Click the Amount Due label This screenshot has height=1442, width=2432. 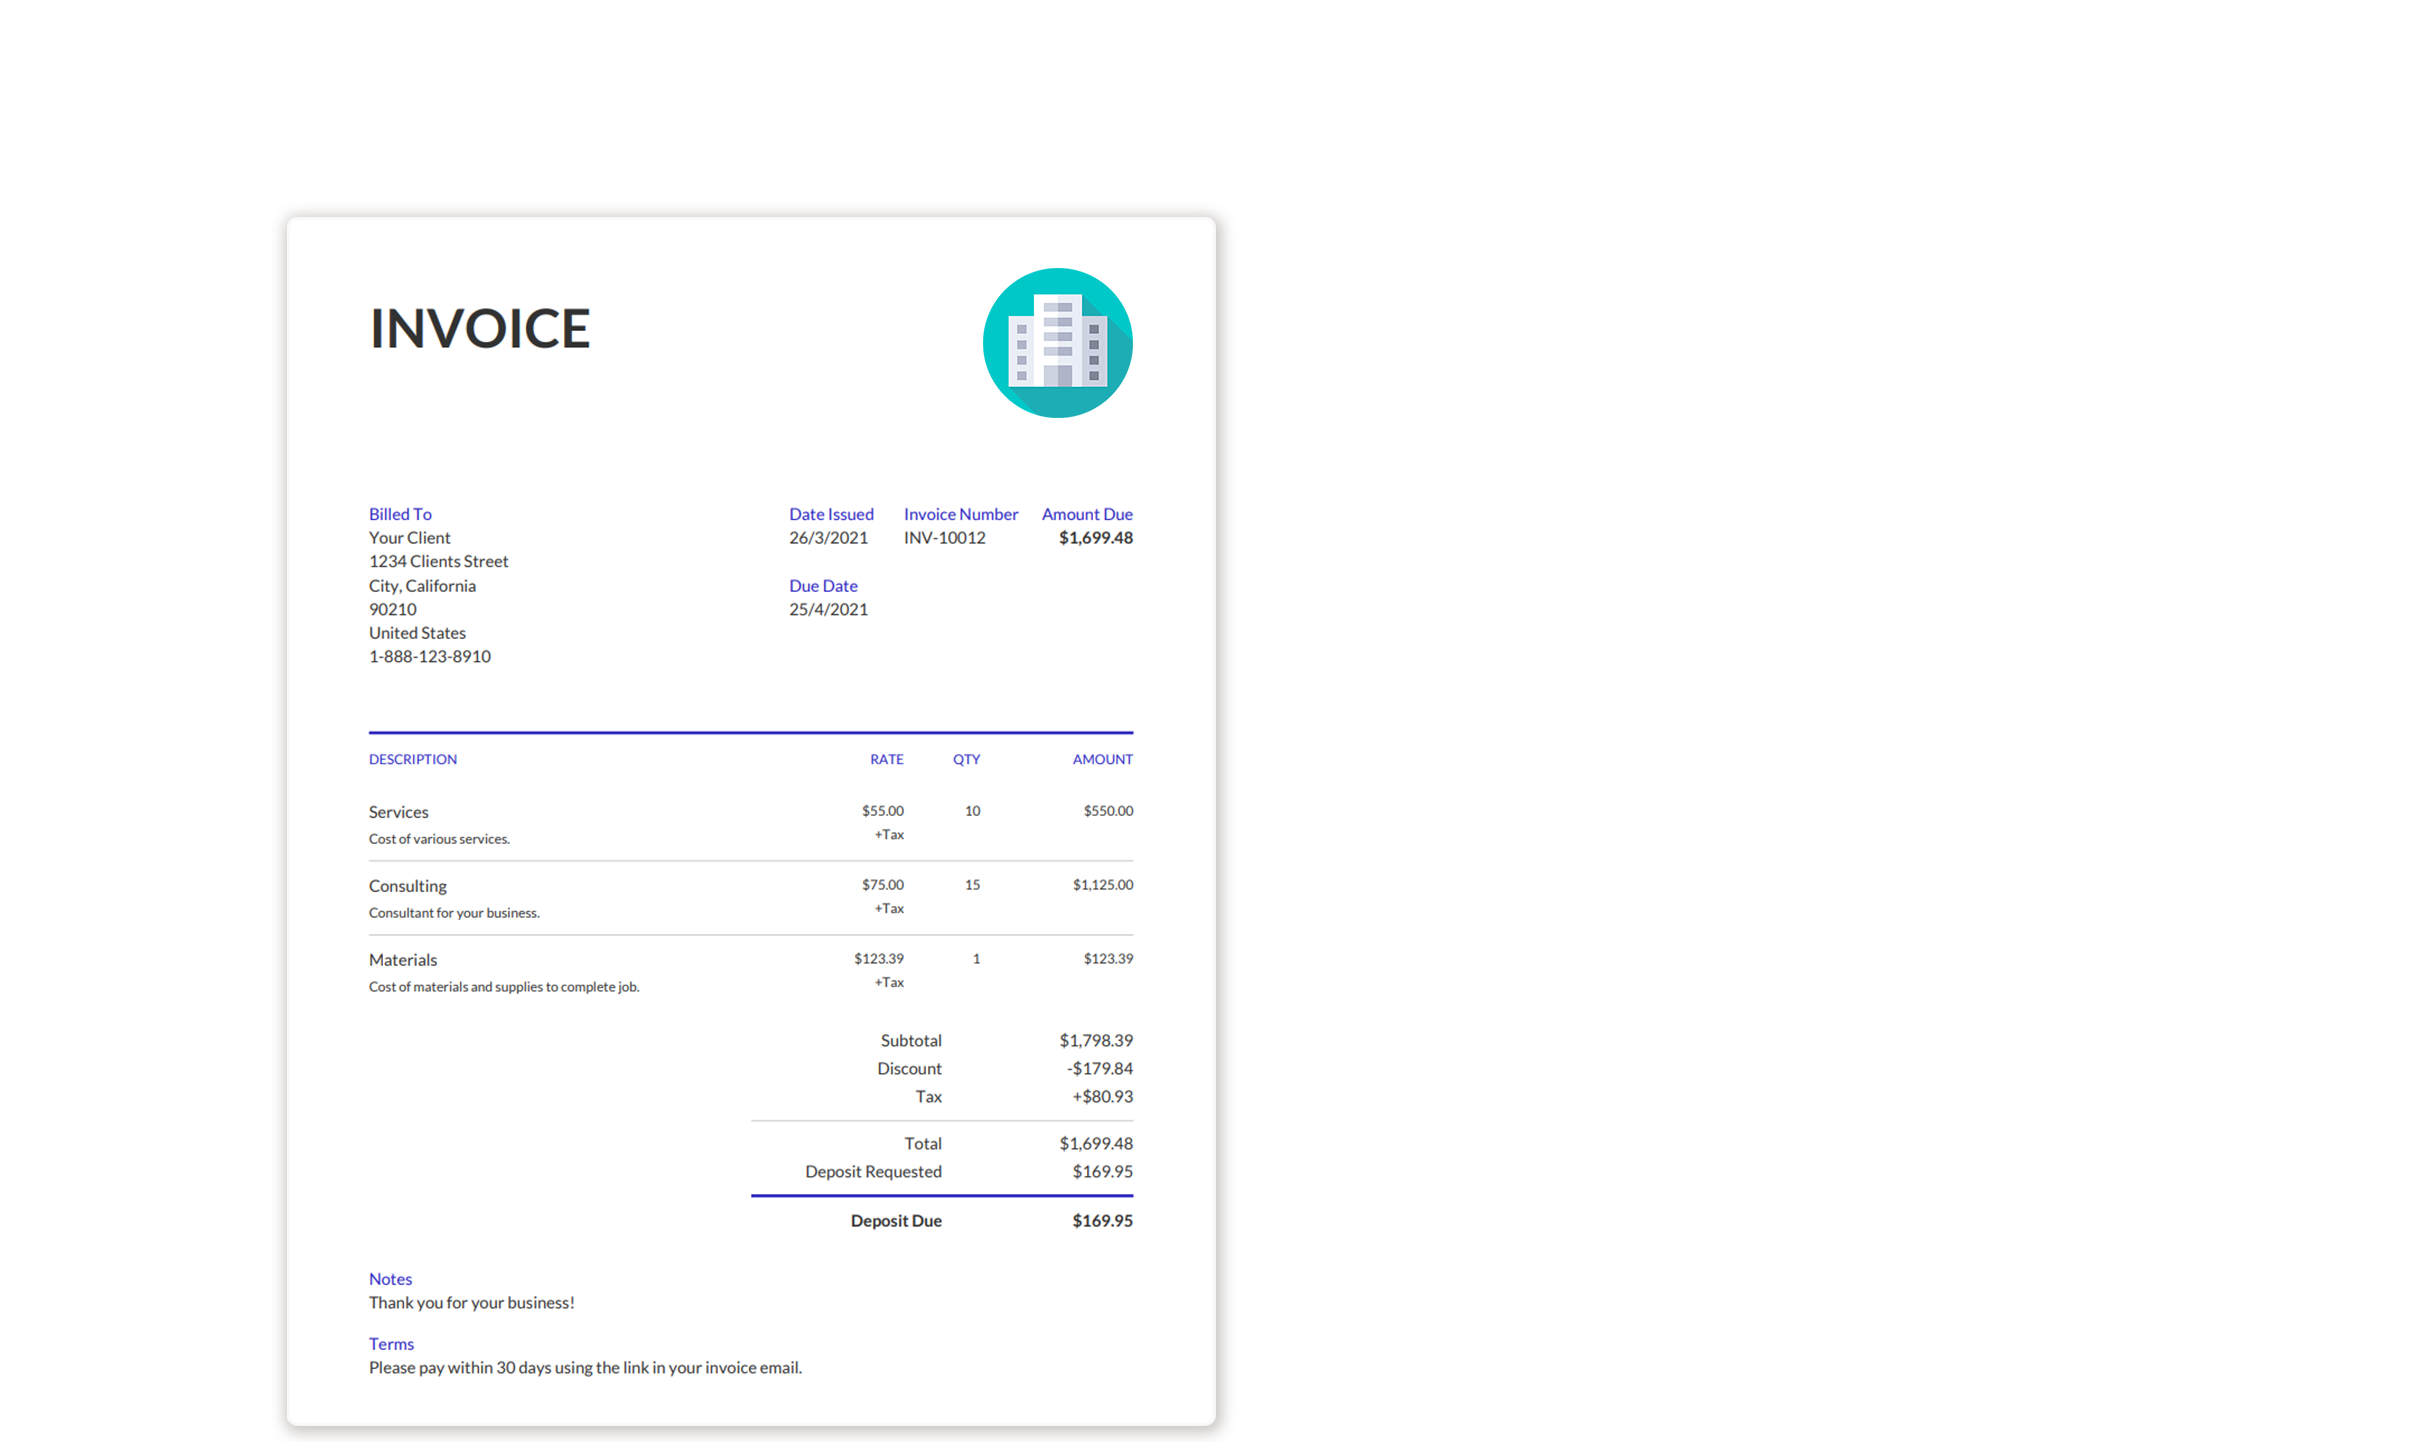(1086, 514)
